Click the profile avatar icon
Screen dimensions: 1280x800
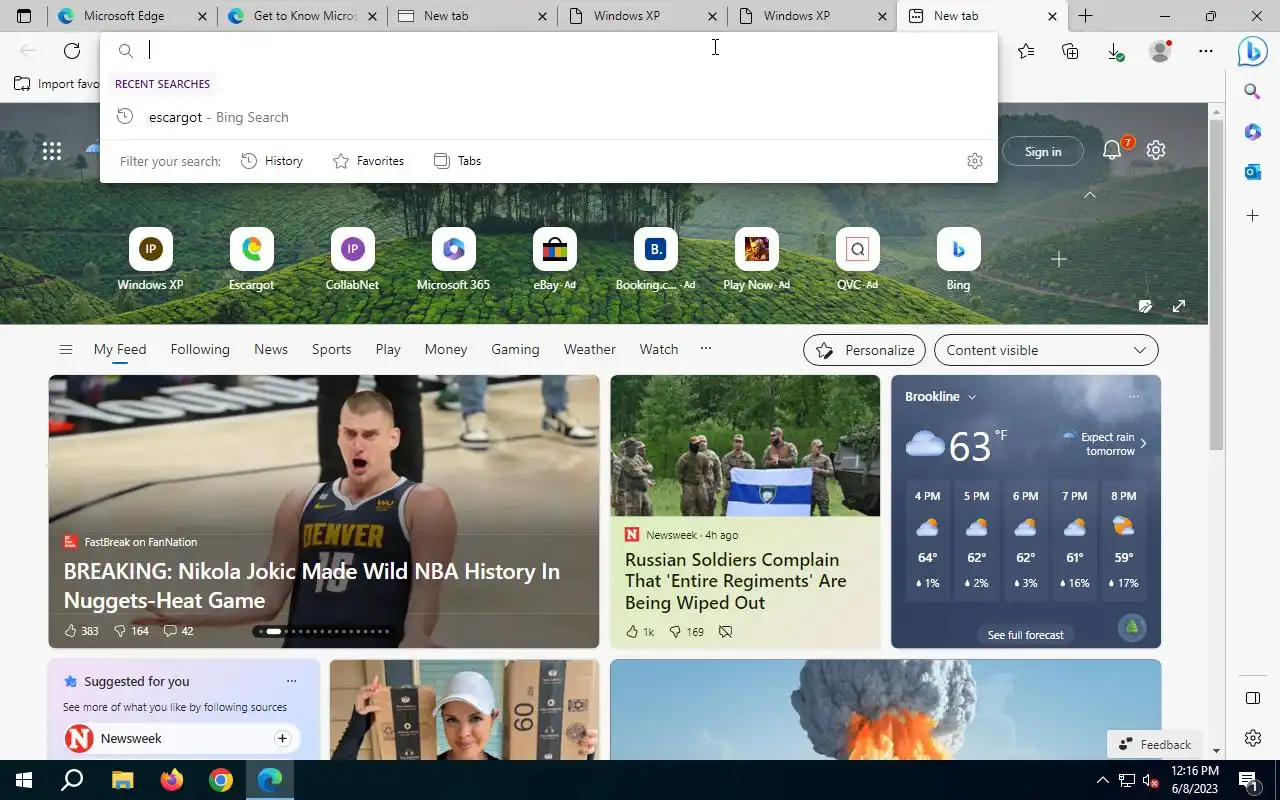click(x=1160, y=51)
